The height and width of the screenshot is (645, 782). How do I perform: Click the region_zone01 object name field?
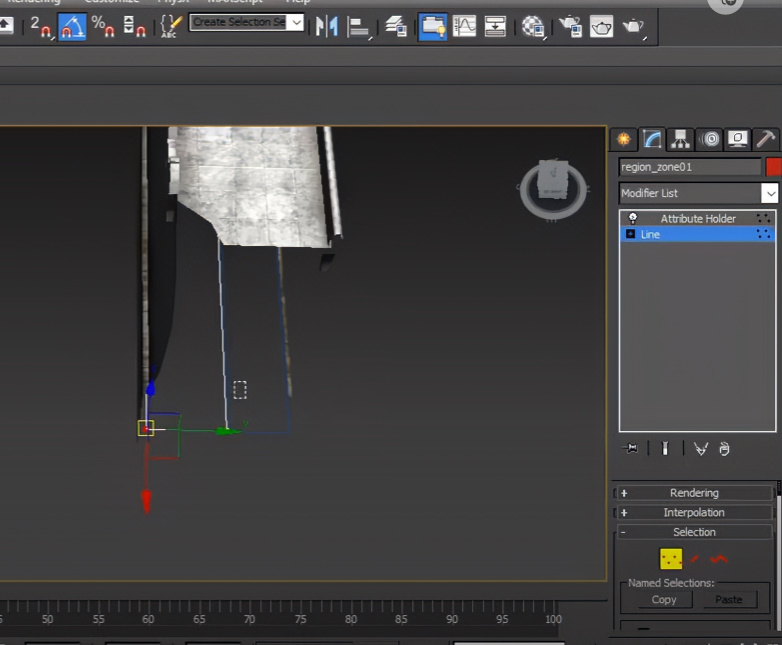point(690,167)
